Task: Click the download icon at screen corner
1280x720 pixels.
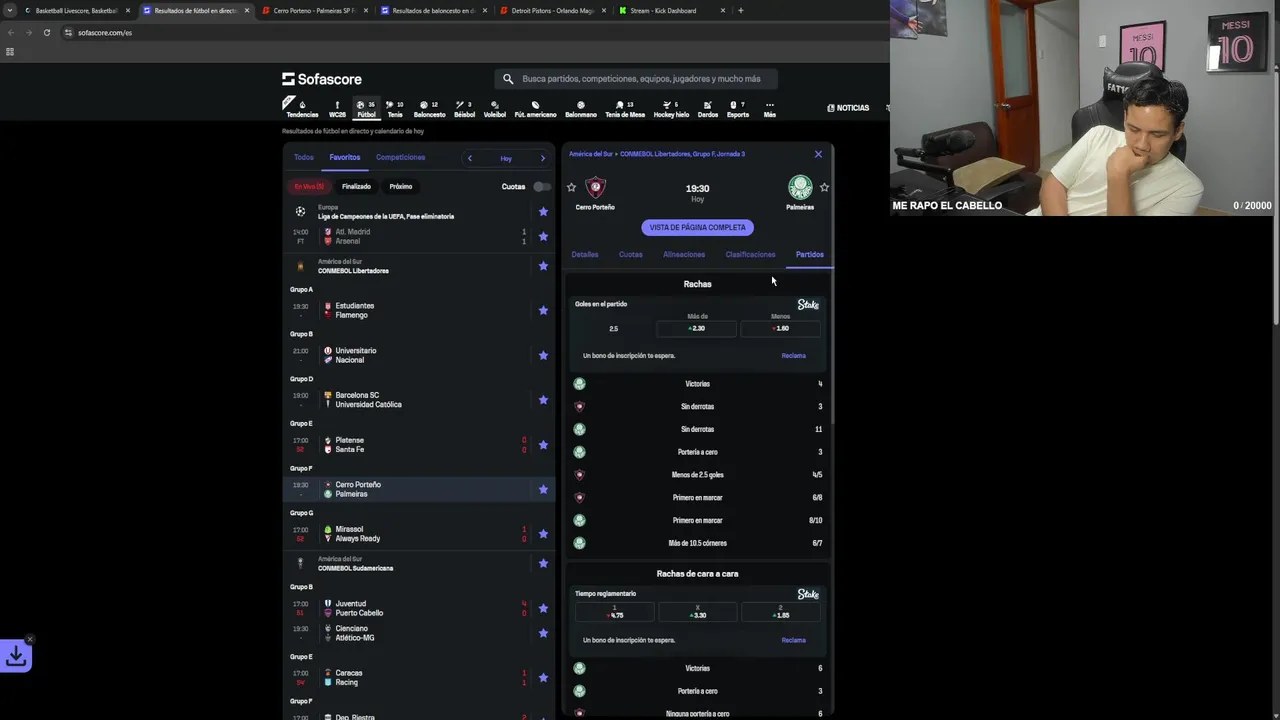Action: (16, 656)
